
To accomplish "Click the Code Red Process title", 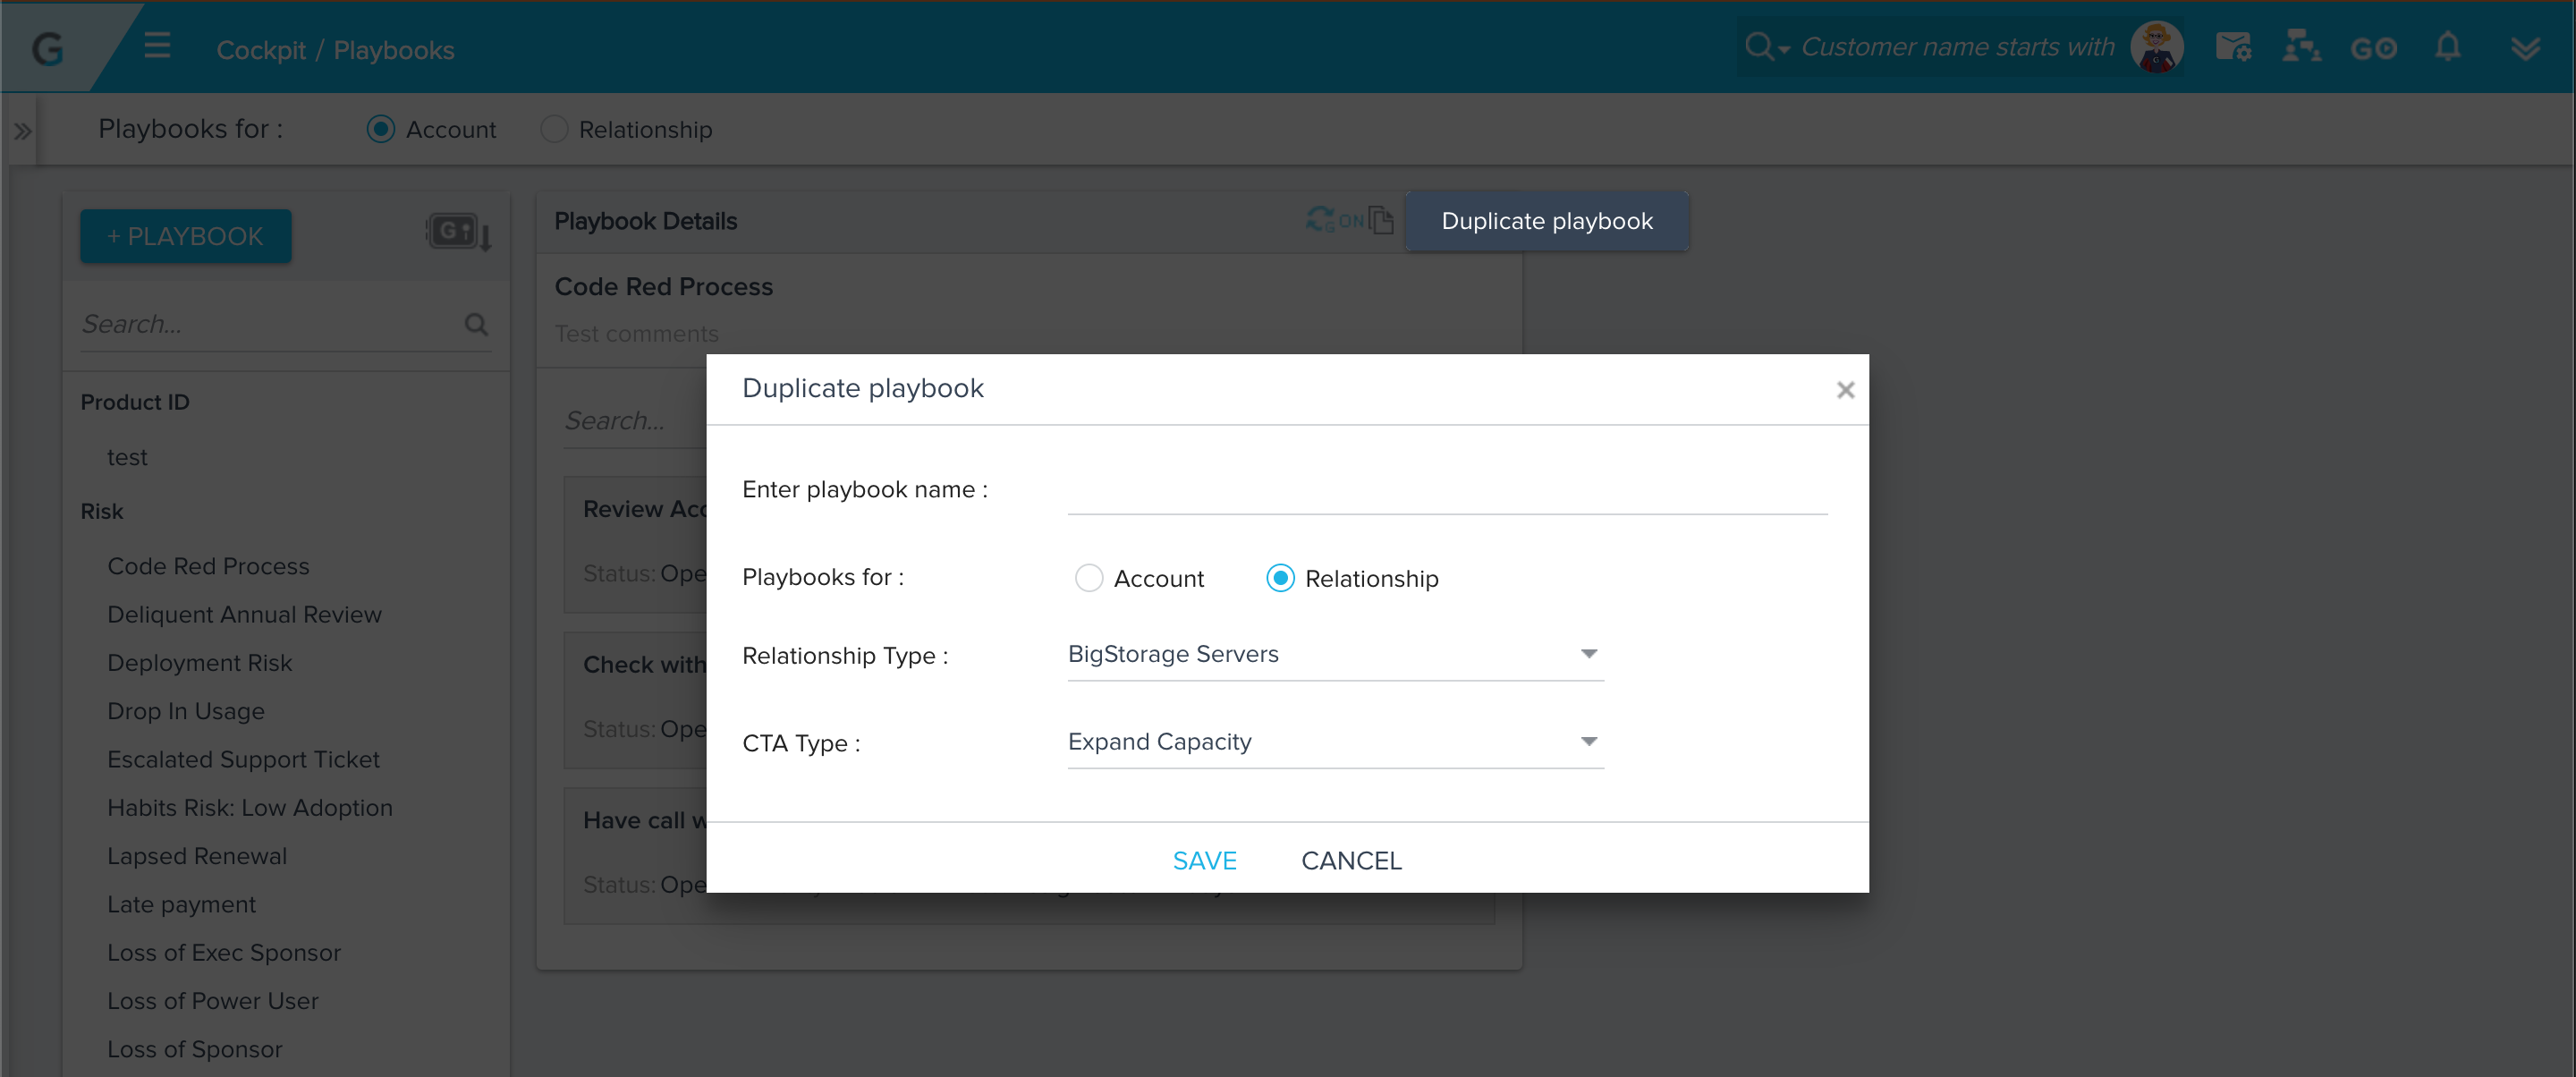I will pyautogui.click(x=663, y=286).
